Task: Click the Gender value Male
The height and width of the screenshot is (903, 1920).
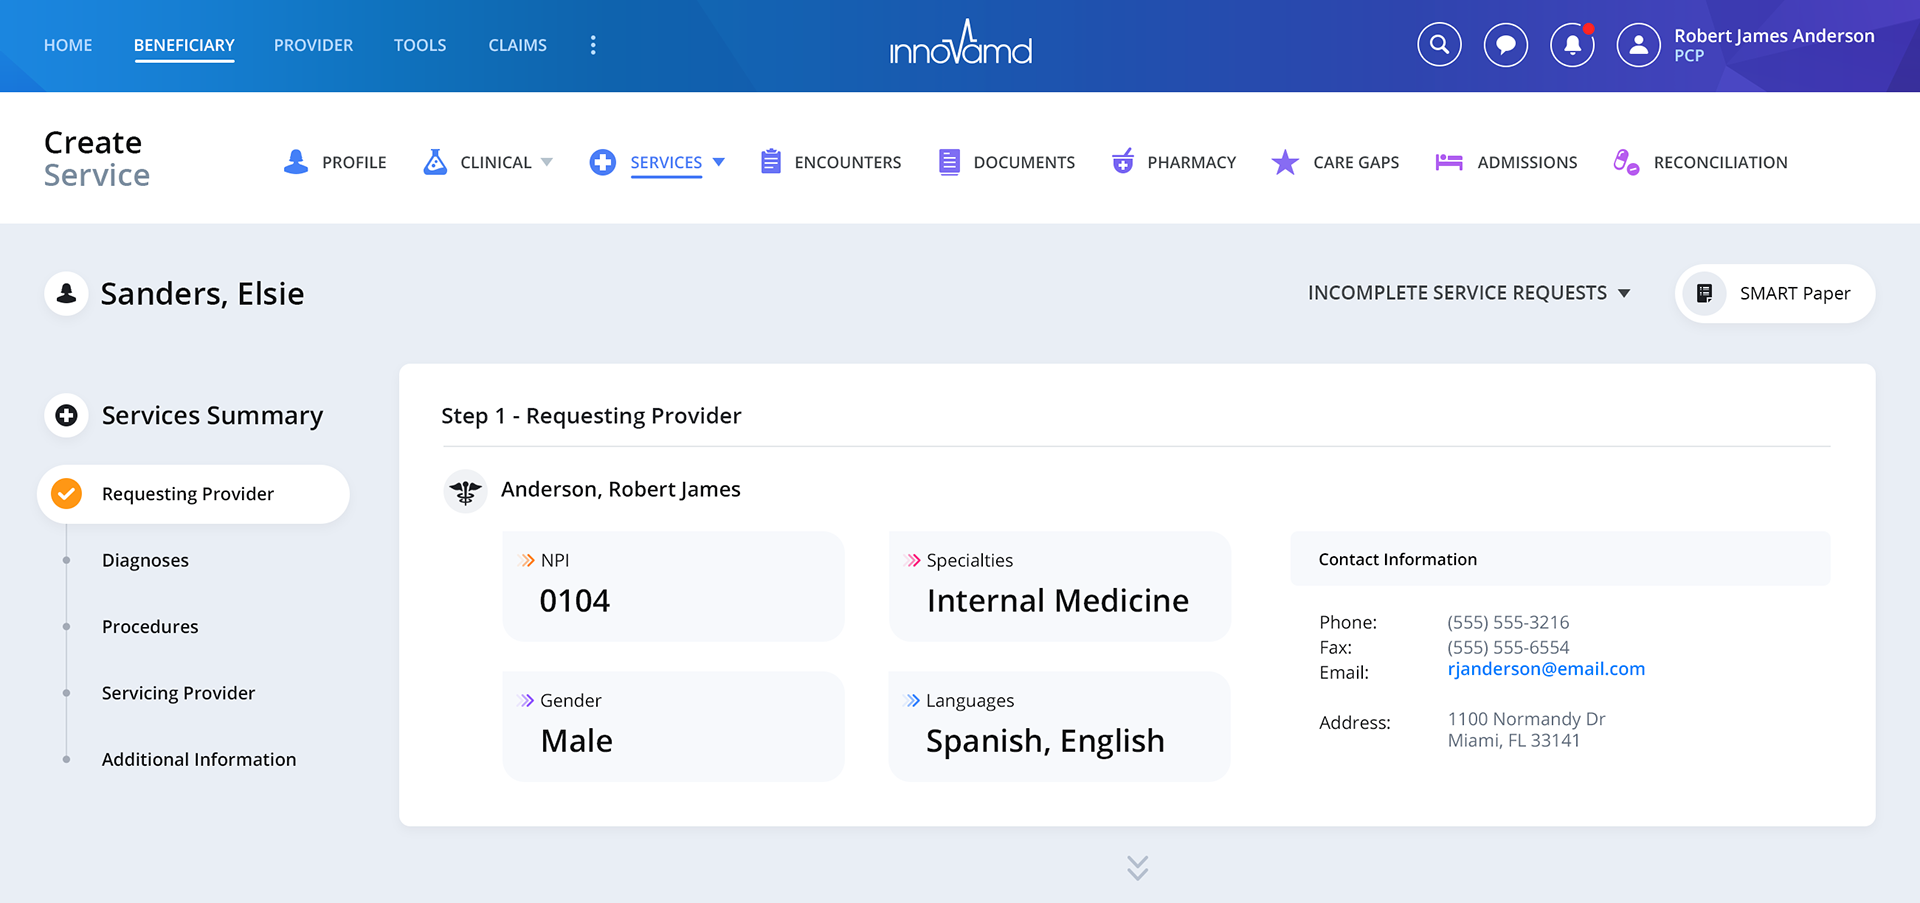Action: (576, 741)
